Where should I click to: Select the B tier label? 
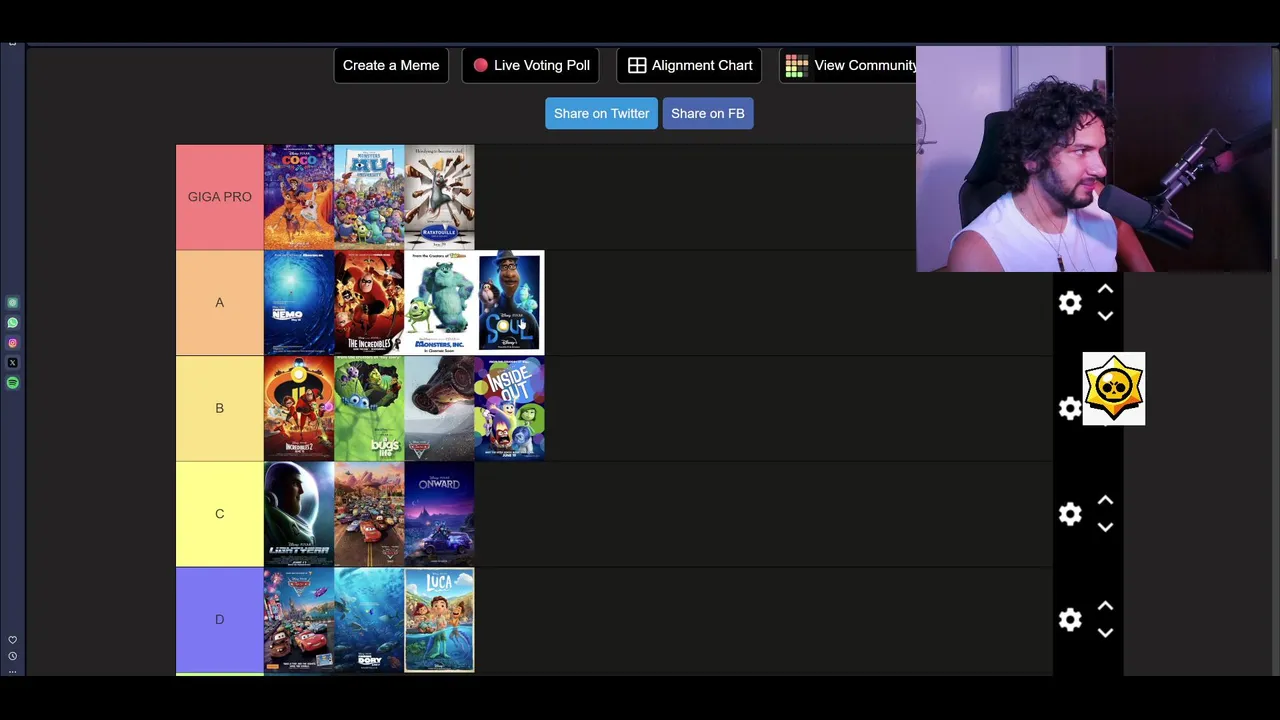[220, 408]
